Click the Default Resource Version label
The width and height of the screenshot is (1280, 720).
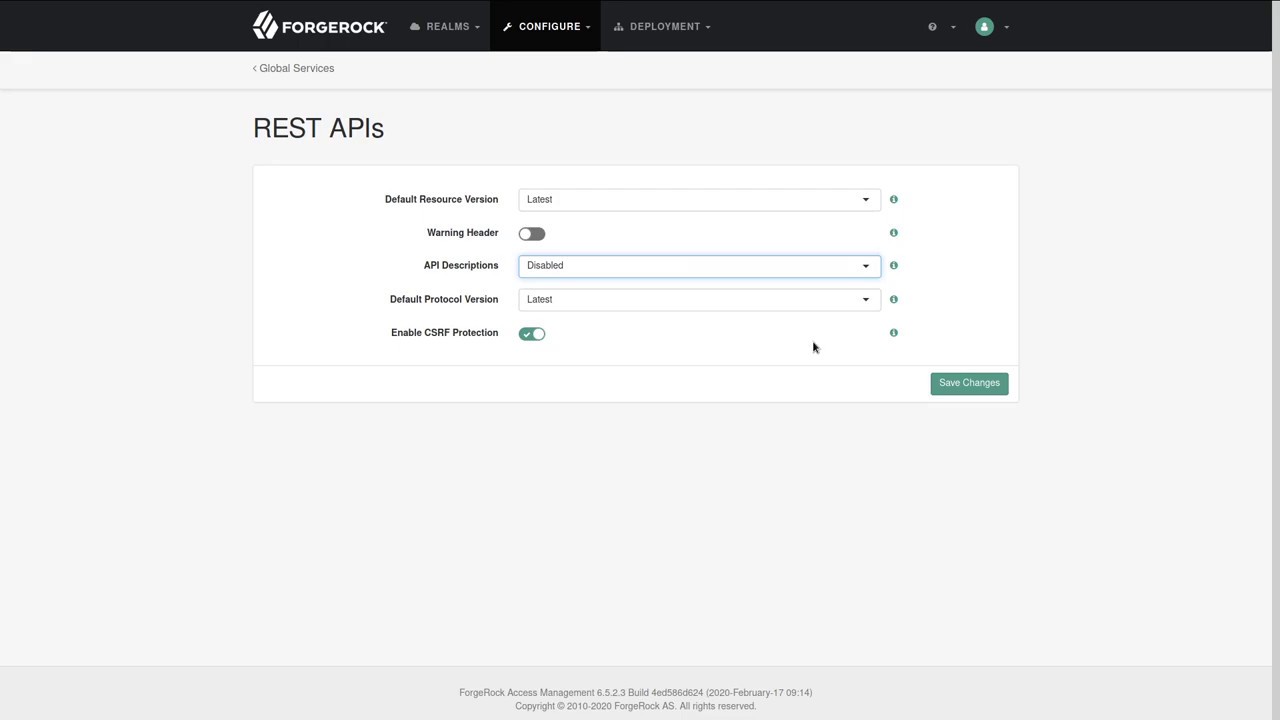click(x=441, y=200)
